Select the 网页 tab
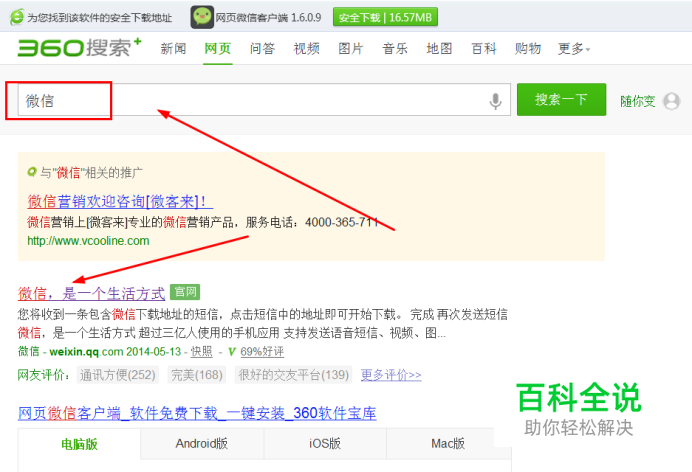The width and height of the screenshot is (692, 472). pos(218,48)
